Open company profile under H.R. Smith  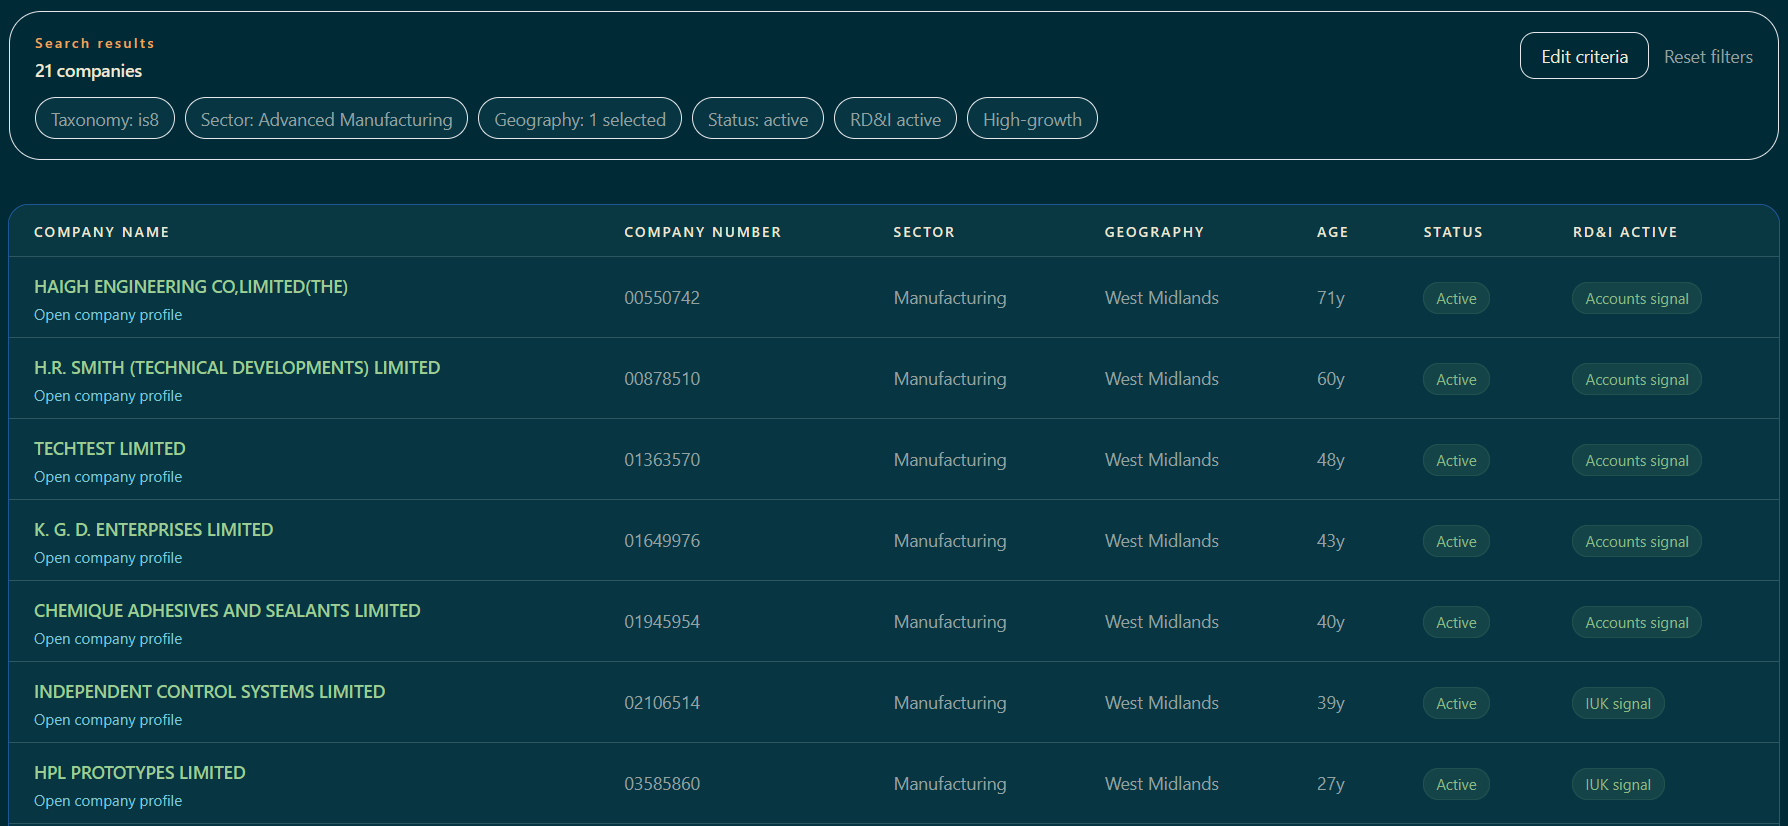(108, 396)
